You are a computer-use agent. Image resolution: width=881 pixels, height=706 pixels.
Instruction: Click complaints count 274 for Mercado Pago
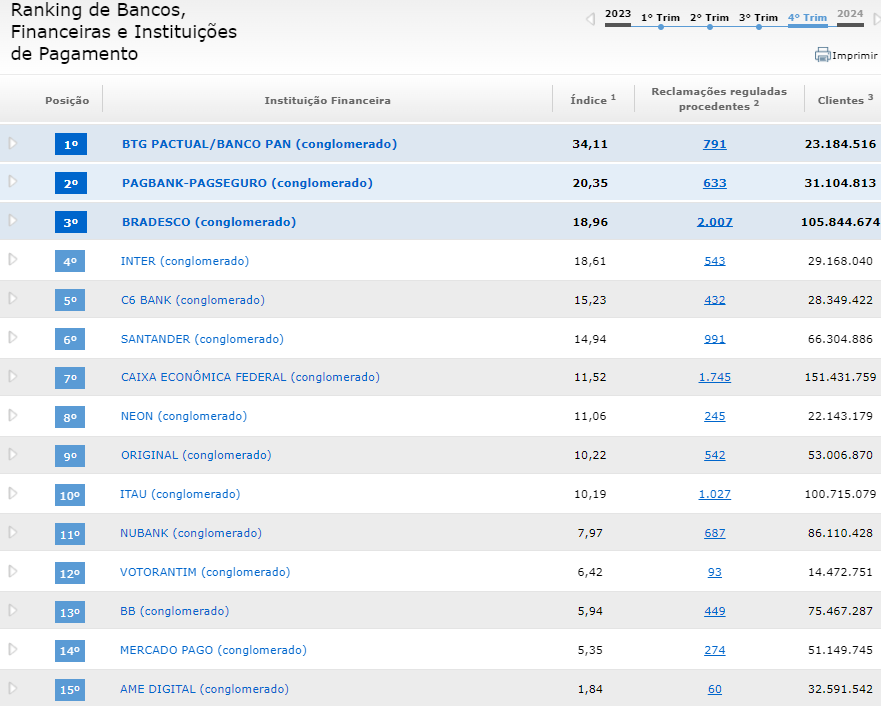tap(715, 650)
